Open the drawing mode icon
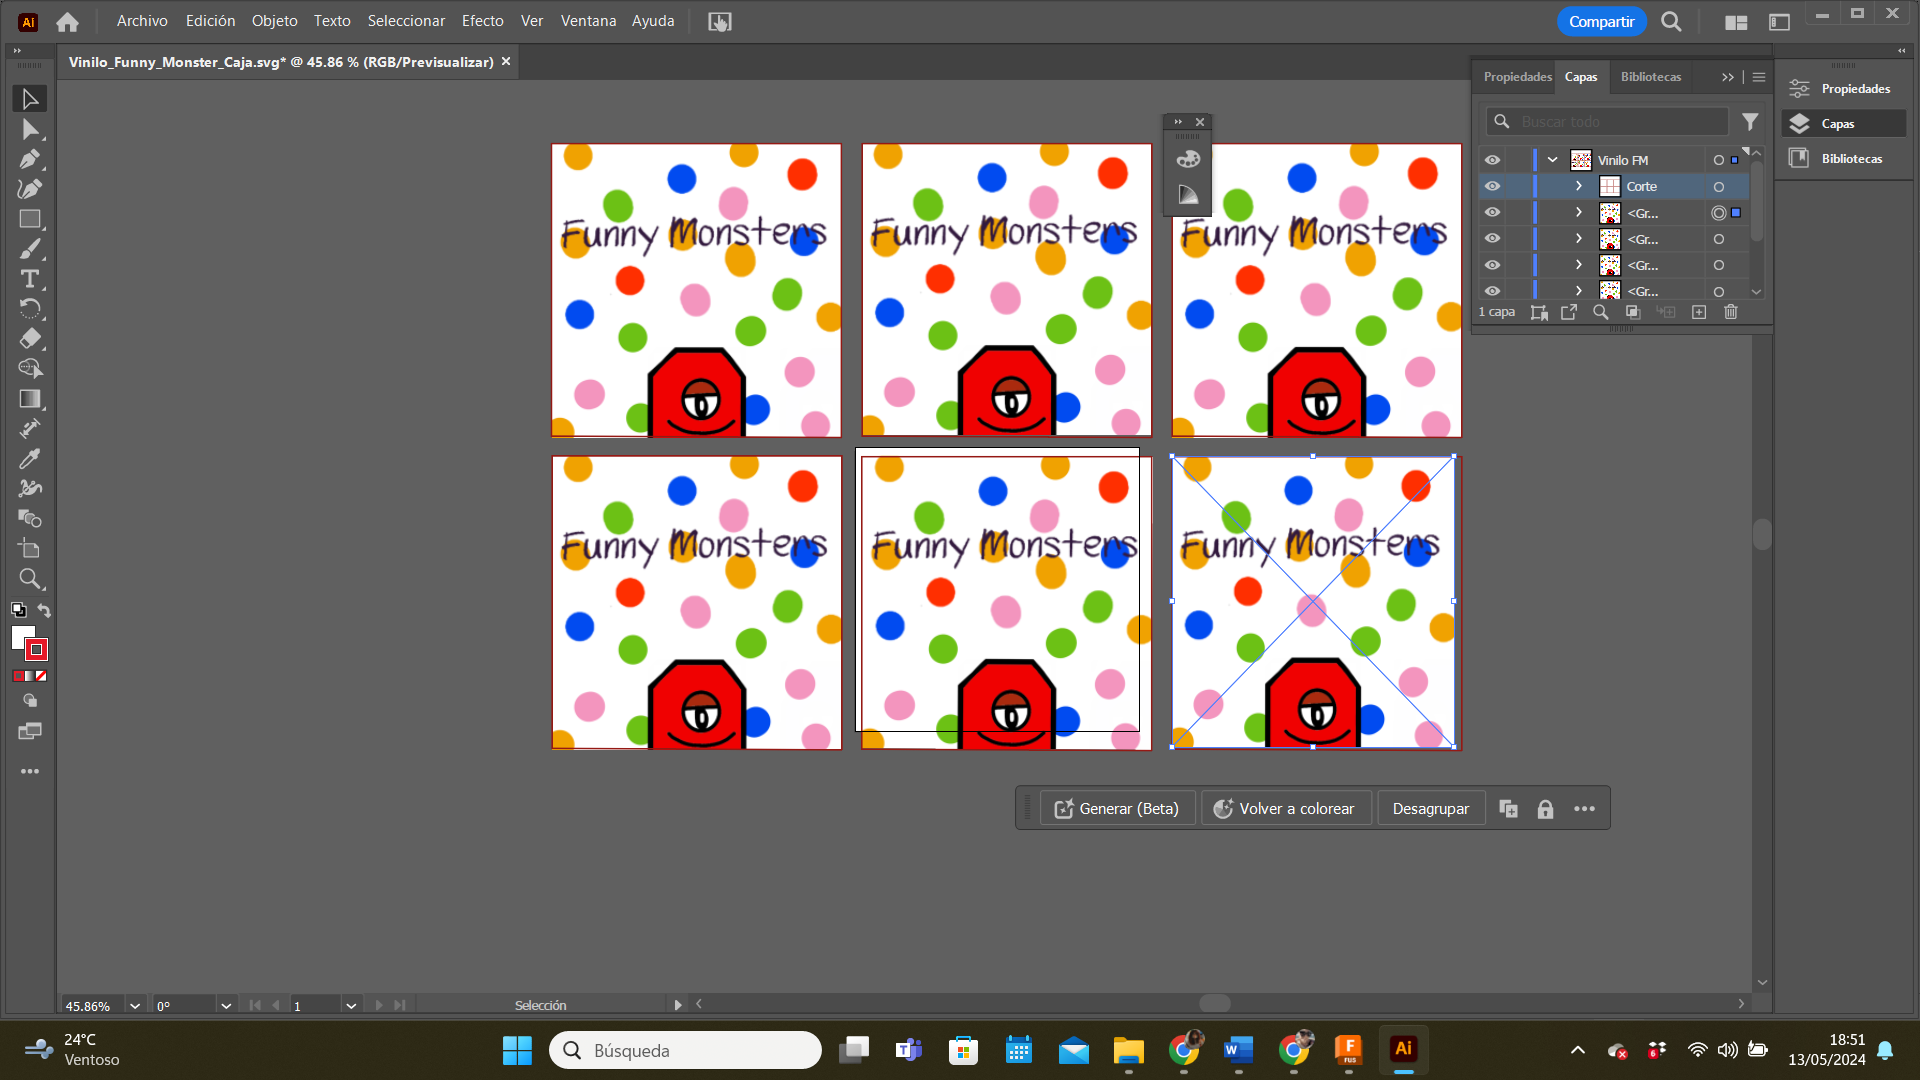Screen dimensions: 1920x1080 tap(30, 701)
